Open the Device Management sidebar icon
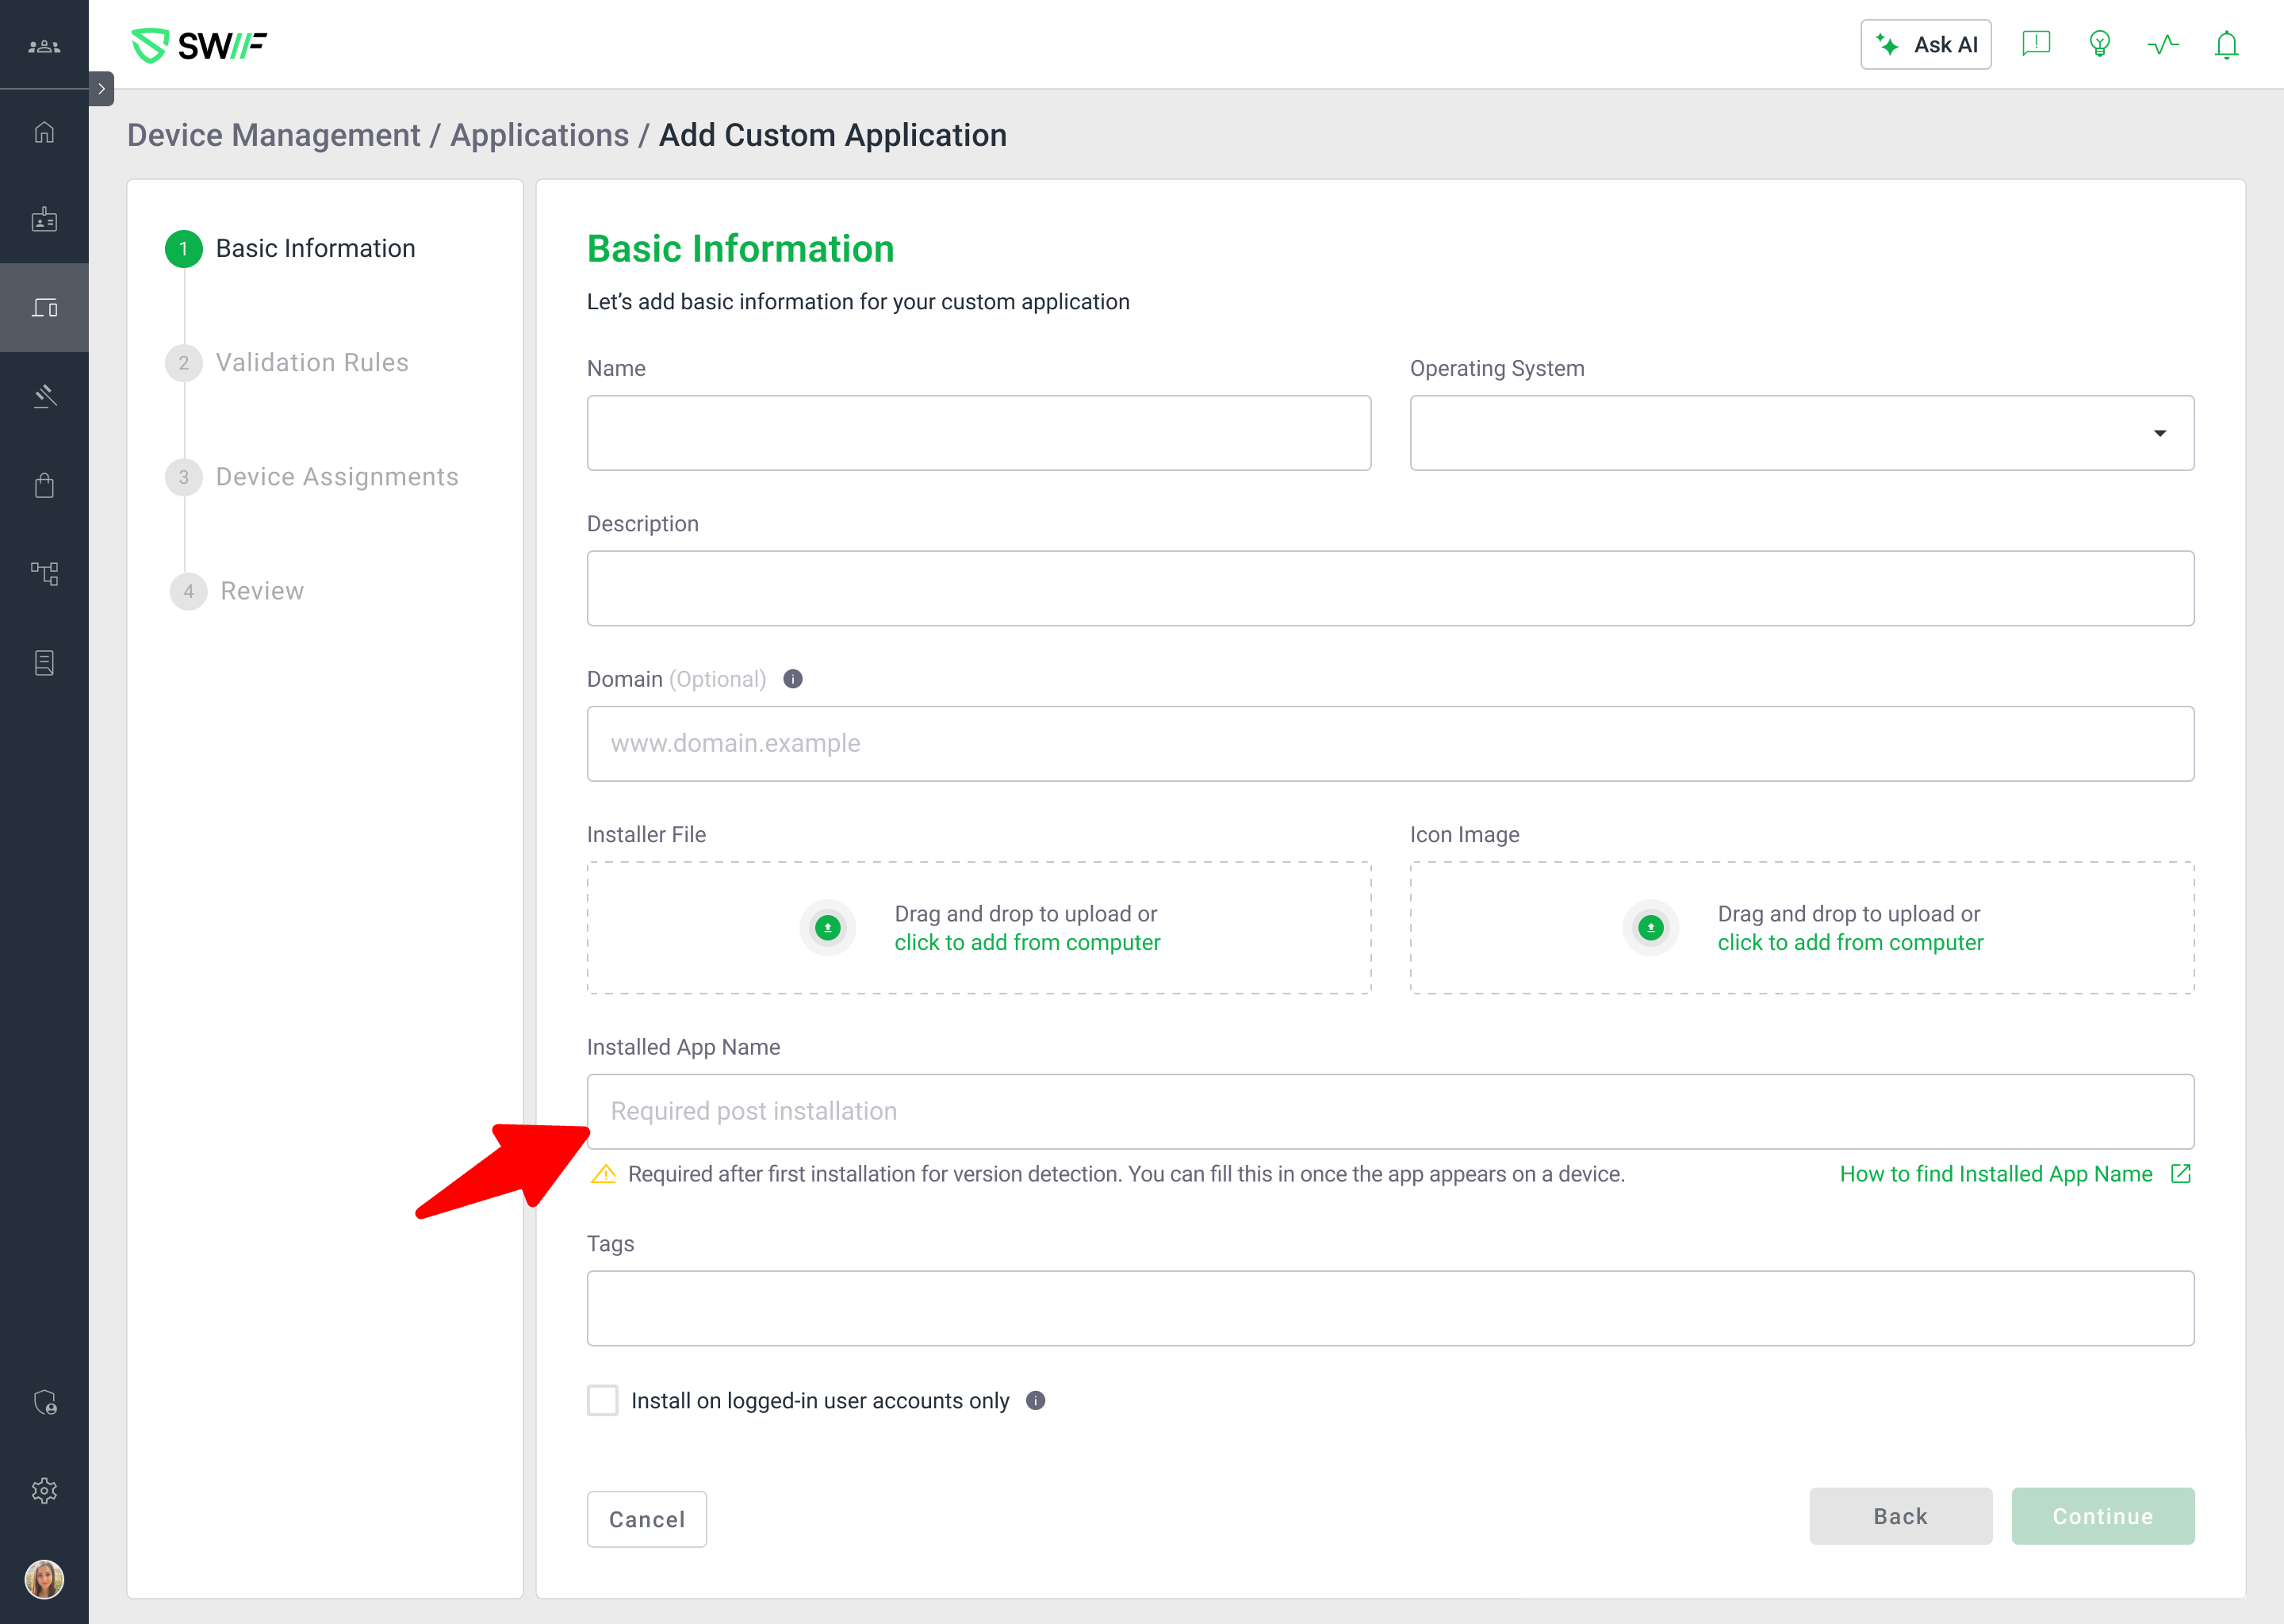2284x1624 pixels. [44, 307]
